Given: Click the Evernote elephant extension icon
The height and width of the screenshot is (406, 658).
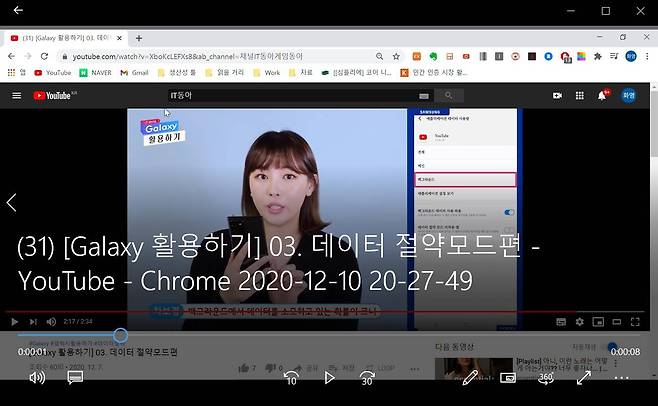Looking at the screenshot, I should pos(433,56).
